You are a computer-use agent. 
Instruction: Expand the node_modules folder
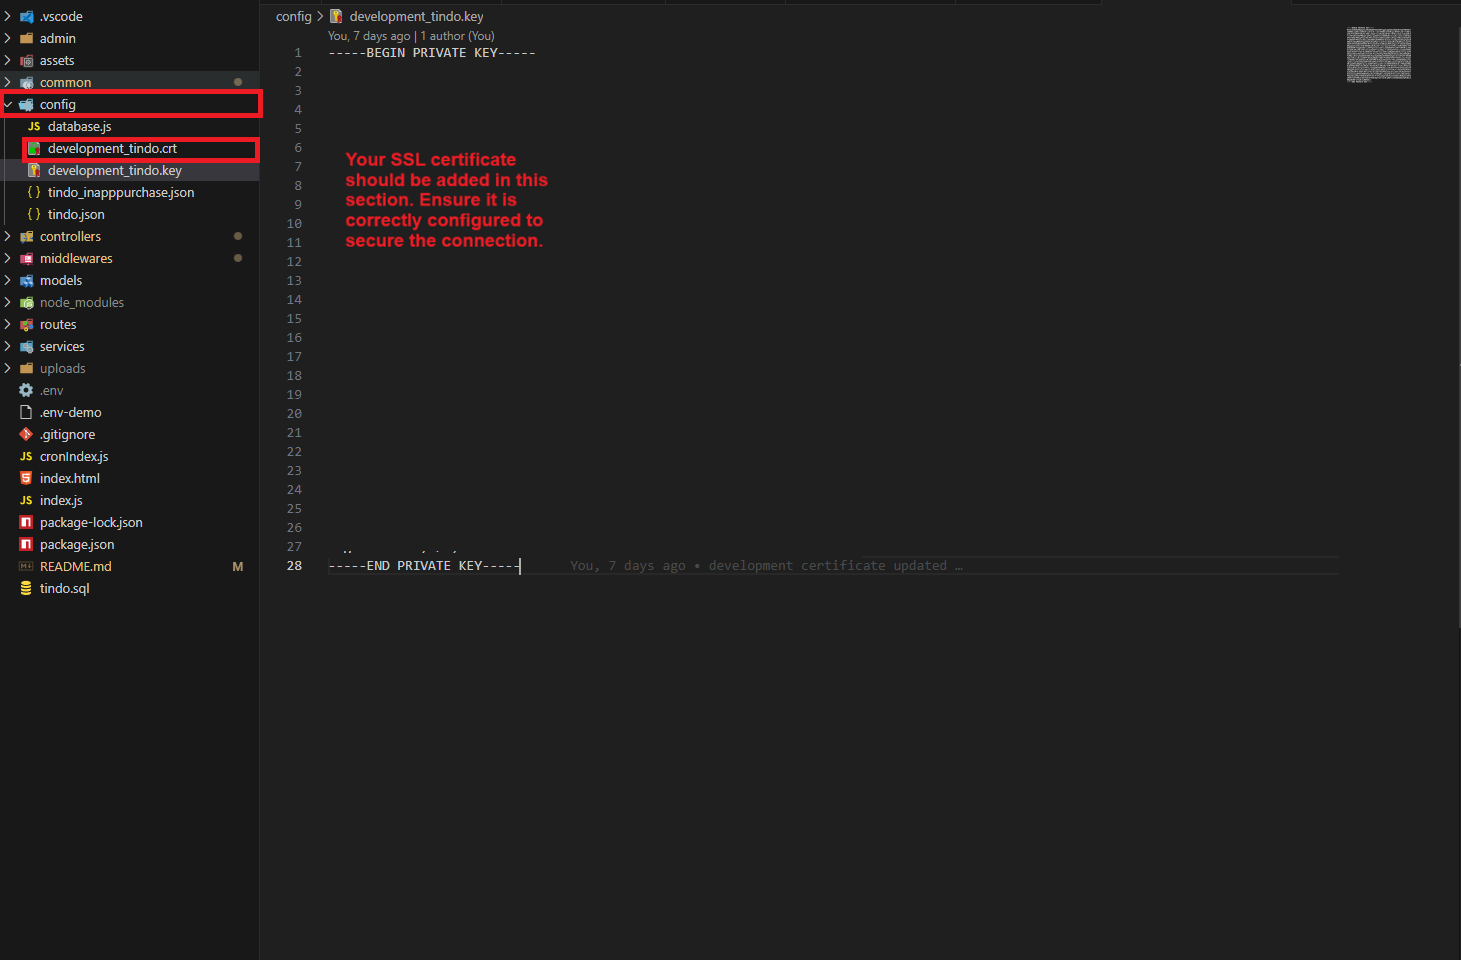click(8, 302)
